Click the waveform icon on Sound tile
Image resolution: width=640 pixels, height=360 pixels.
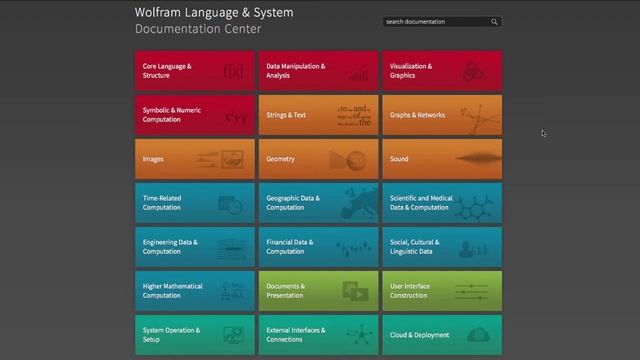coord(478,158)
